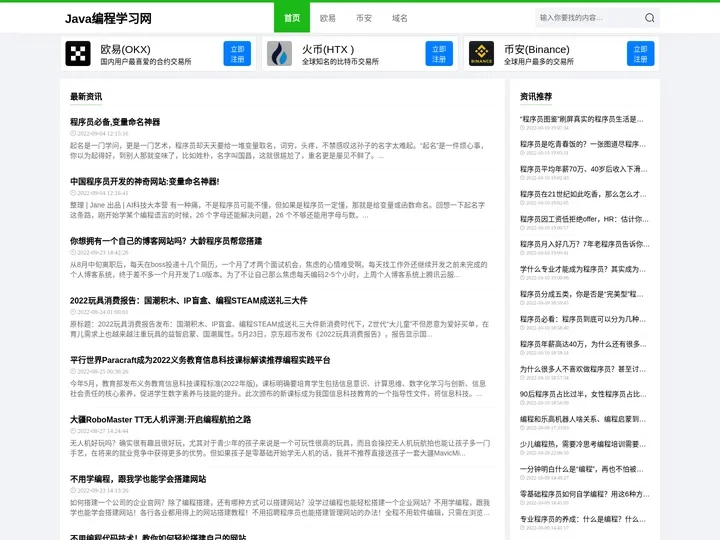The width and height of the screenshot is (720, 540).
Task: Click excerpt beginning 从8月中旬离职后
Action: (279, 270)
